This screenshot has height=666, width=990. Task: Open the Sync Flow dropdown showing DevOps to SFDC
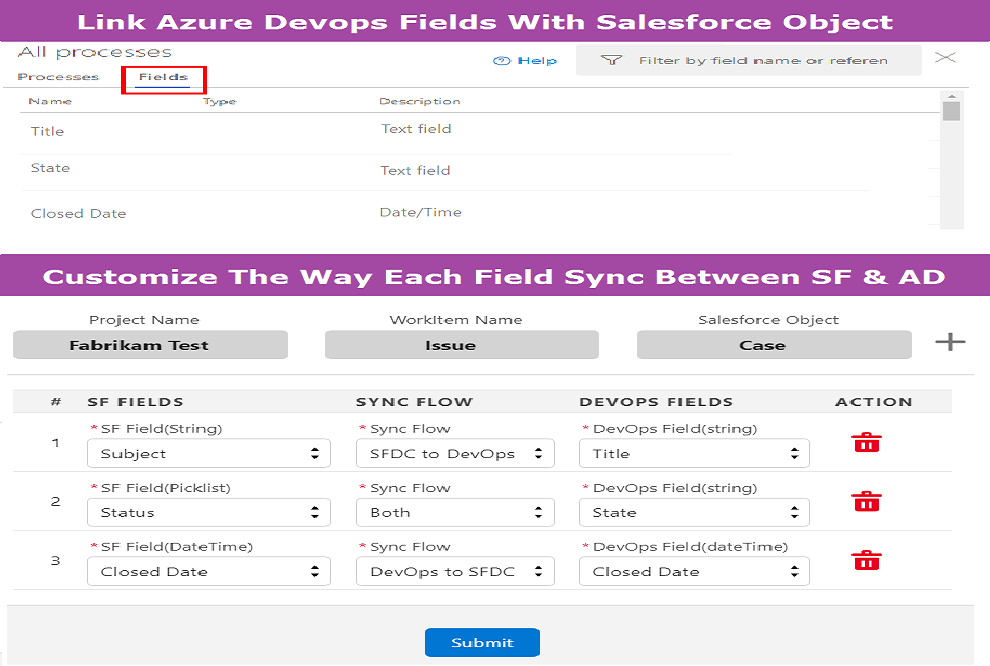[455, 571]
